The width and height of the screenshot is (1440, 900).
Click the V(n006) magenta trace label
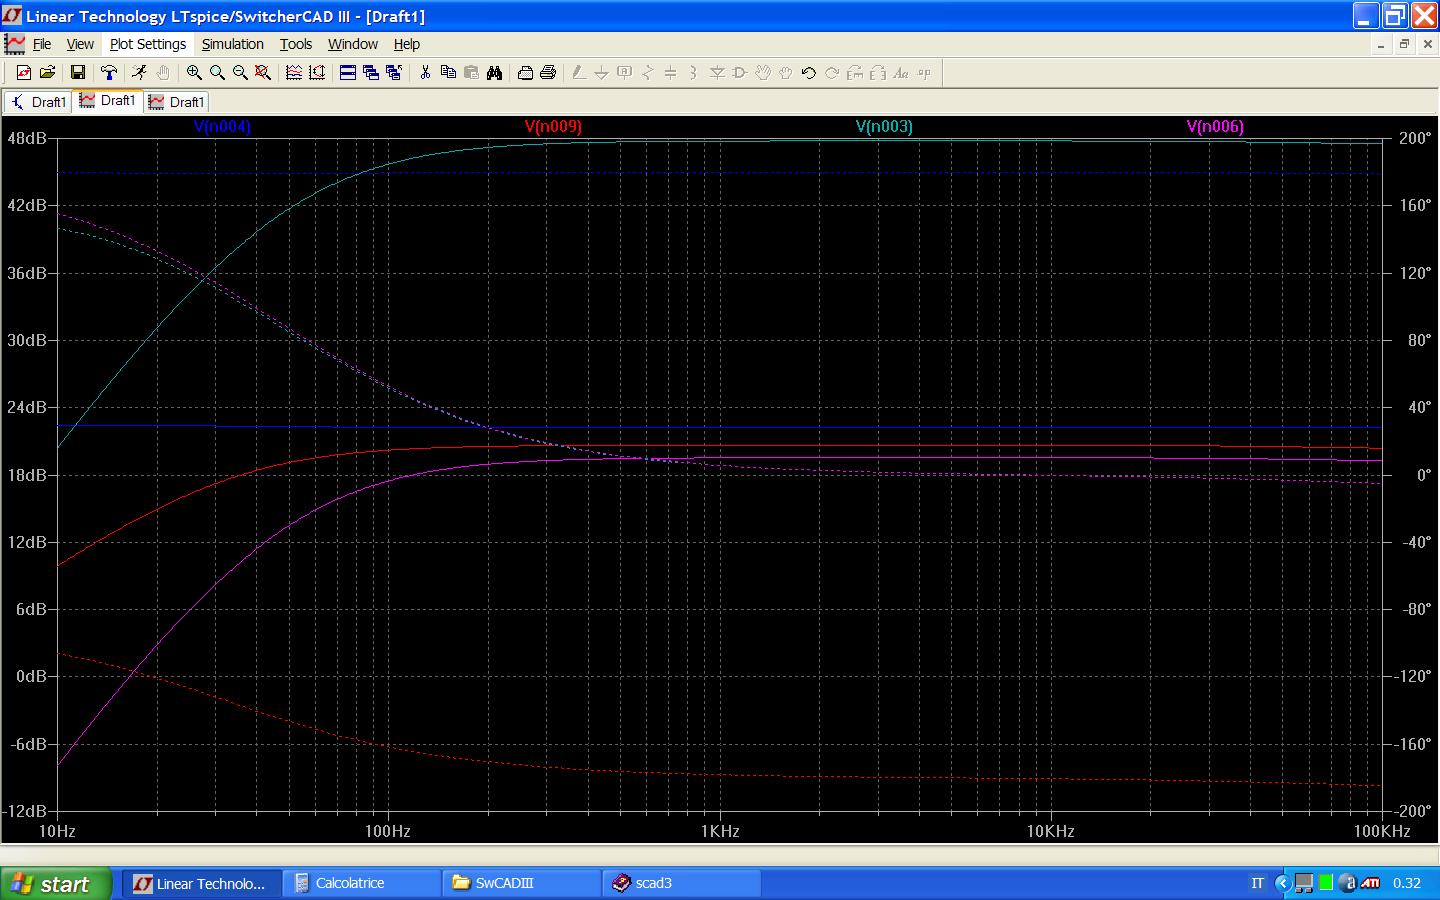tap(1215, 126)
